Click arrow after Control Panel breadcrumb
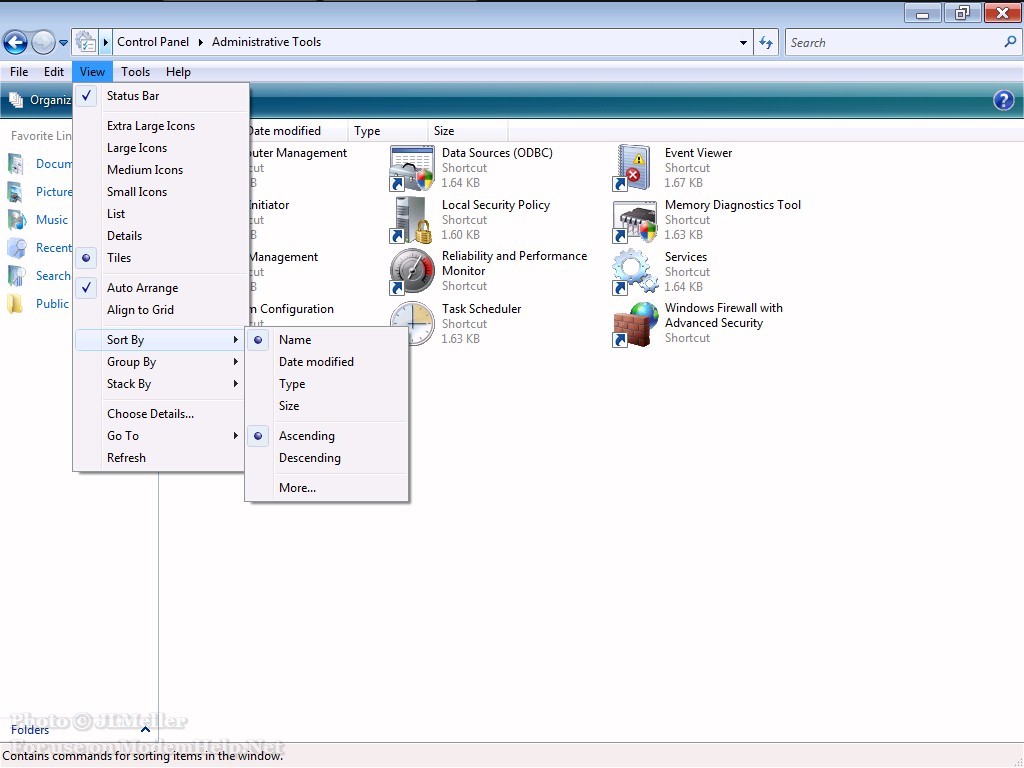The image size is (1024, 768). 200,42
